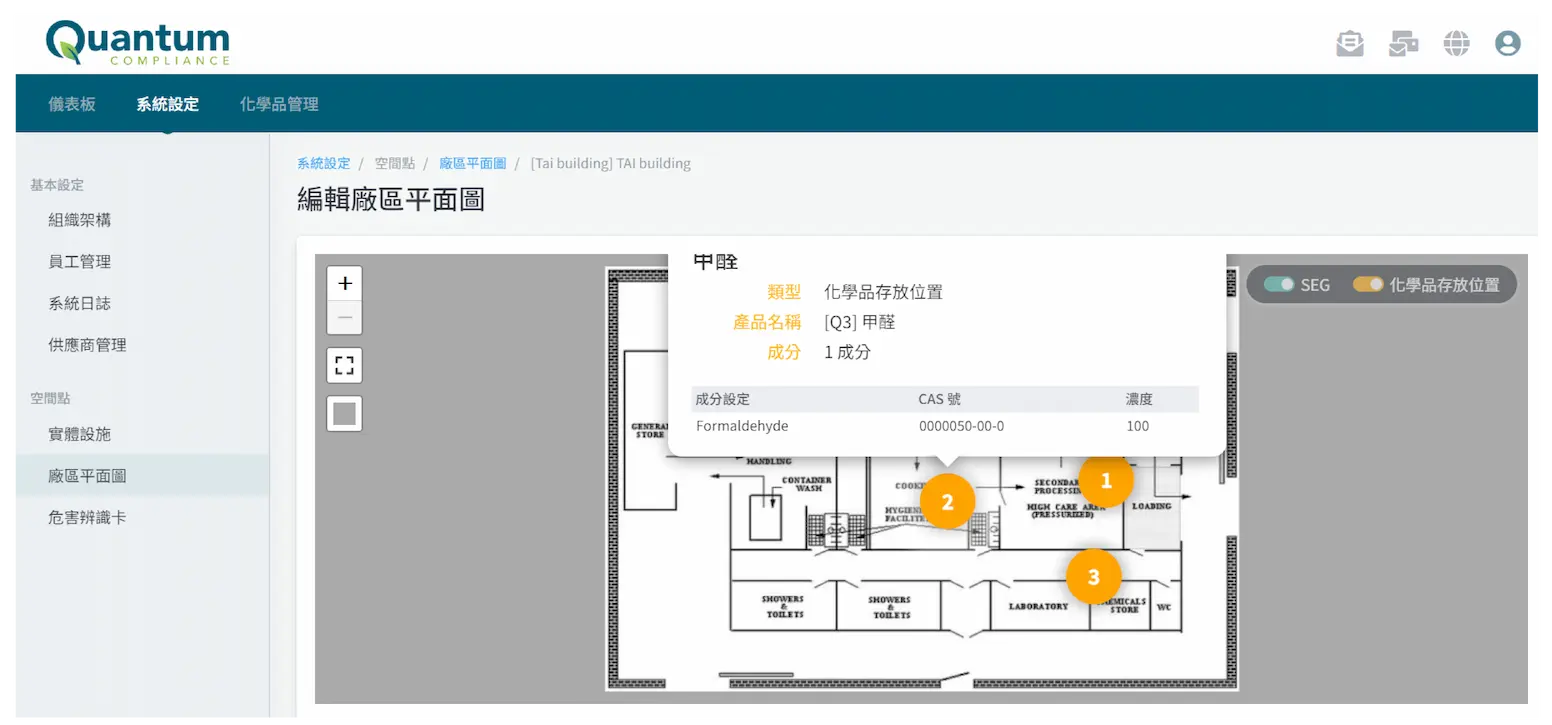
Task: Switch to the 化學品管理 tab
Action: pyautogui.click(x=278, y=103)
